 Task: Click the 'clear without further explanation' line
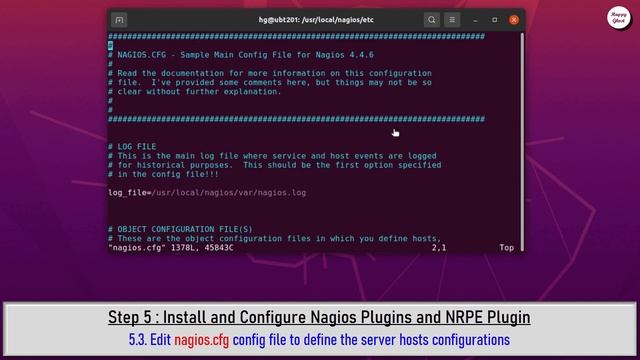click(x=195, y=91)
